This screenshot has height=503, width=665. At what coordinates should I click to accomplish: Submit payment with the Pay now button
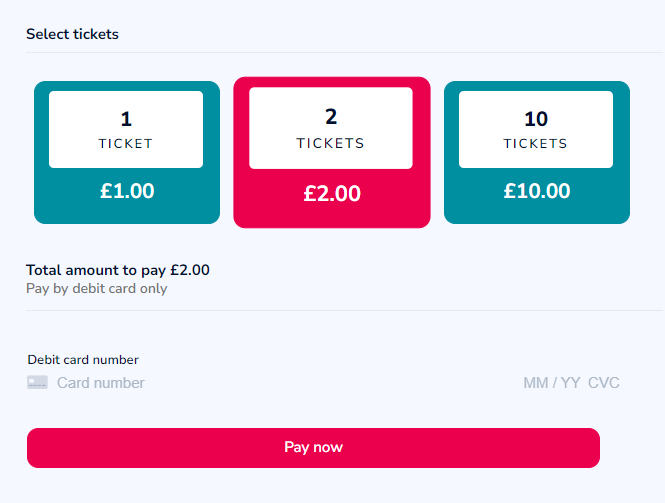pos(313,448)
